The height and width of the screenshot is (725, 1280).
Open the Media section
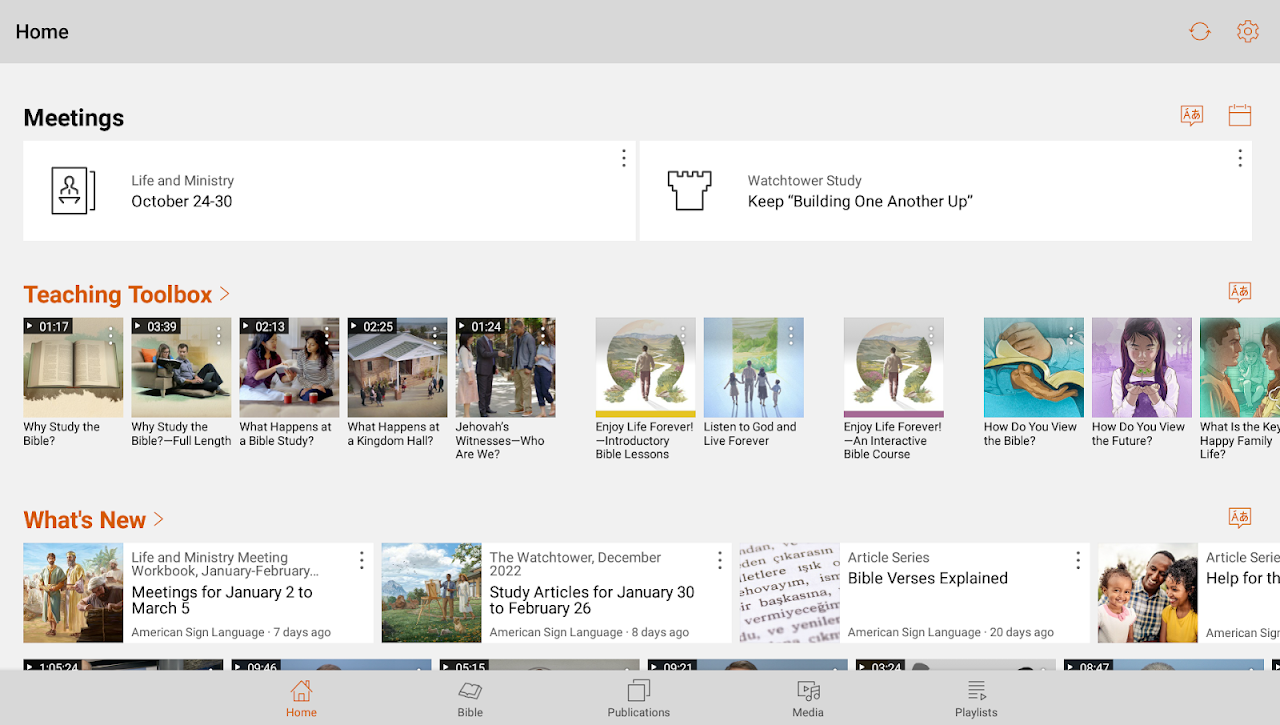tap(807, 697)
